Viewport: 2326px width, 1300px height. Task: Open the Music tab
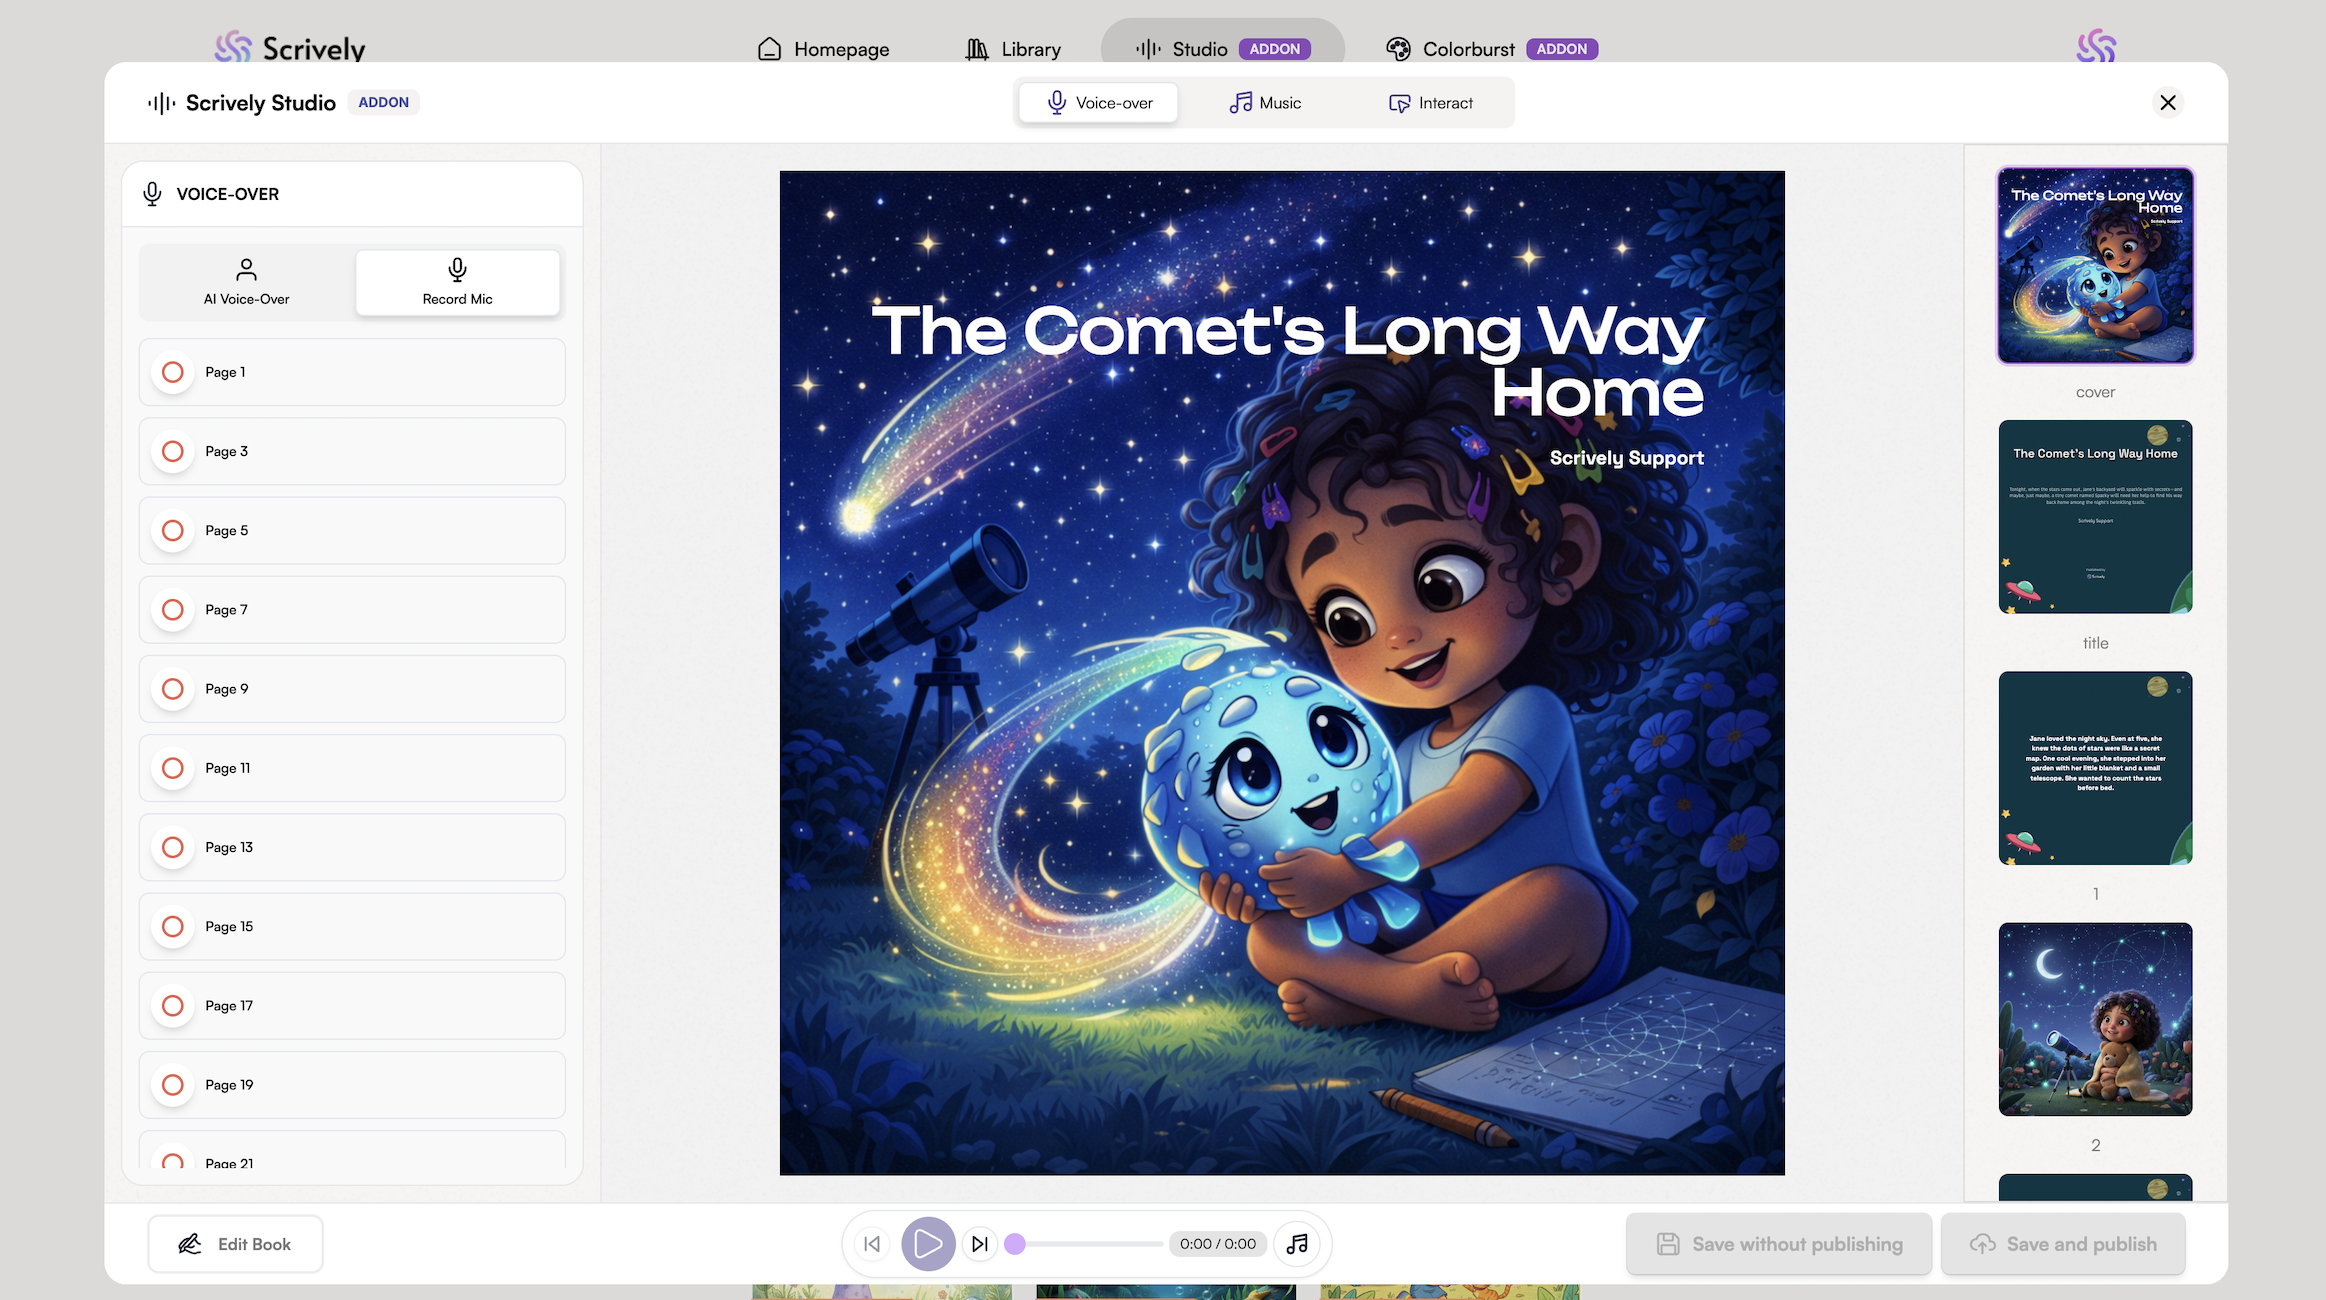tap(1265, 103)
